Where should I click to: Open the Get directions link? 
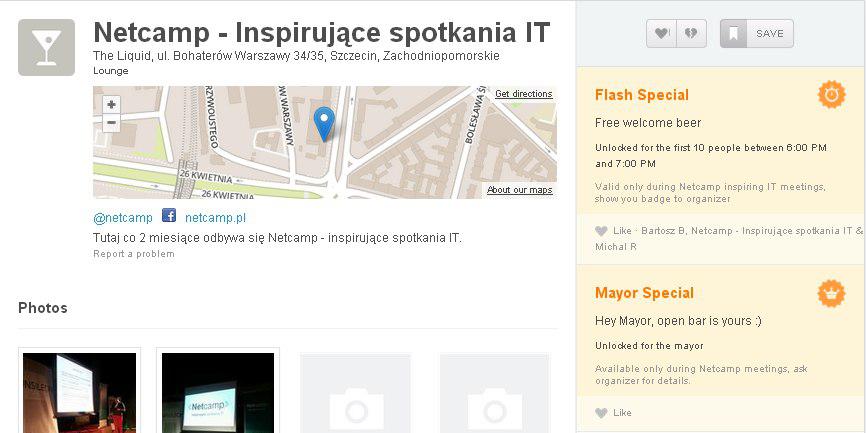[x=523, y=94]
